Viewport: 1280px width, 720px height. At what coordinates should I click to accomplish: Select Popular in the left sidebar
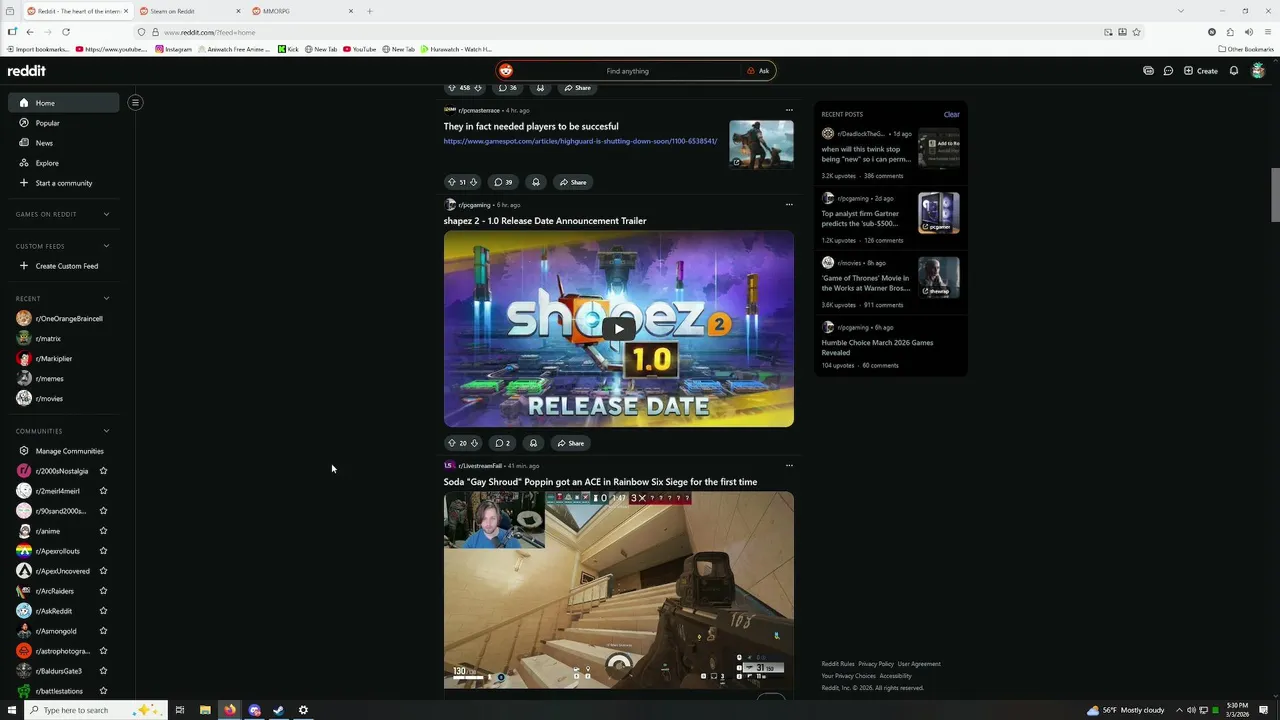pos(63,123)
